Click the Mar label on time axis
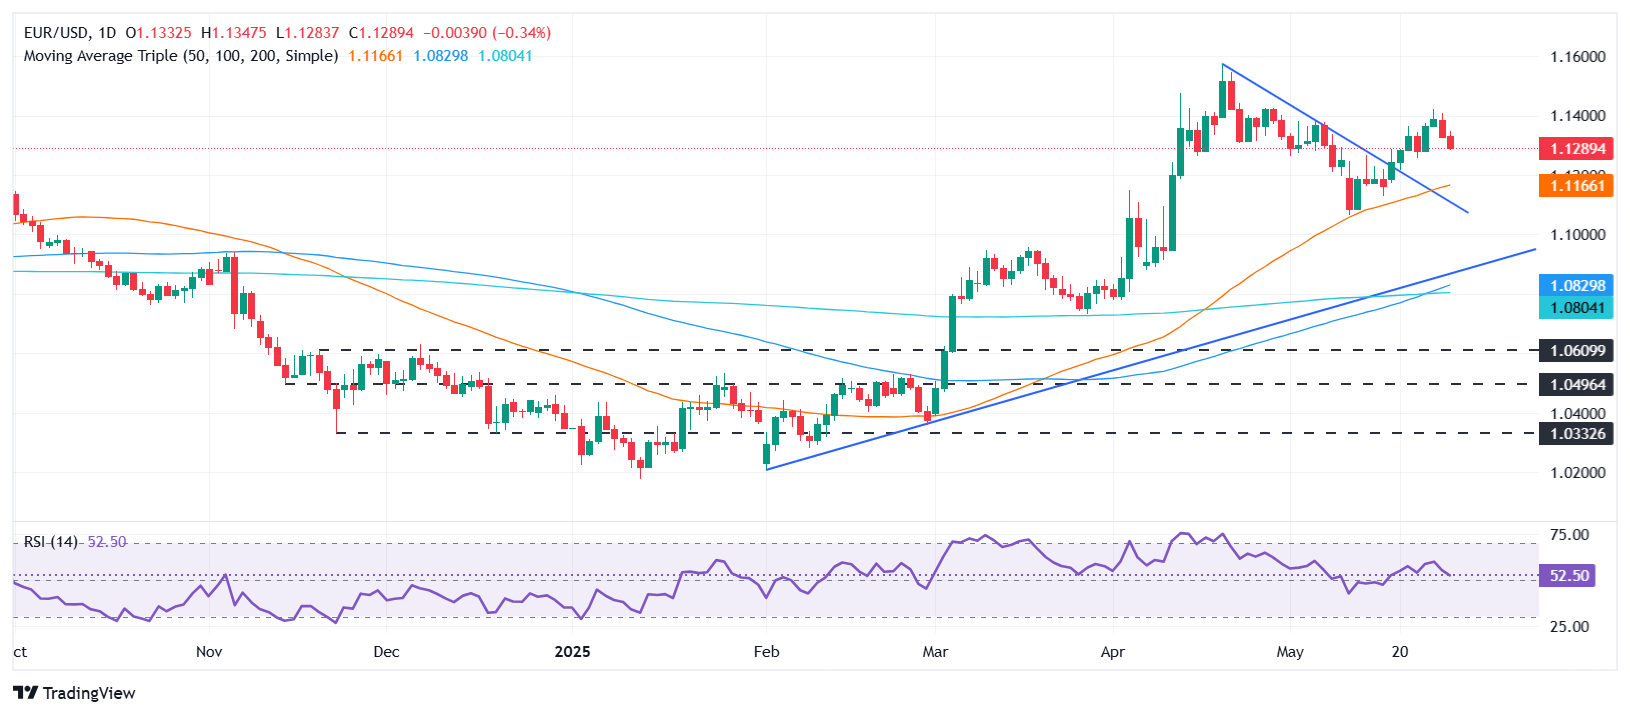 pos(935,652)
